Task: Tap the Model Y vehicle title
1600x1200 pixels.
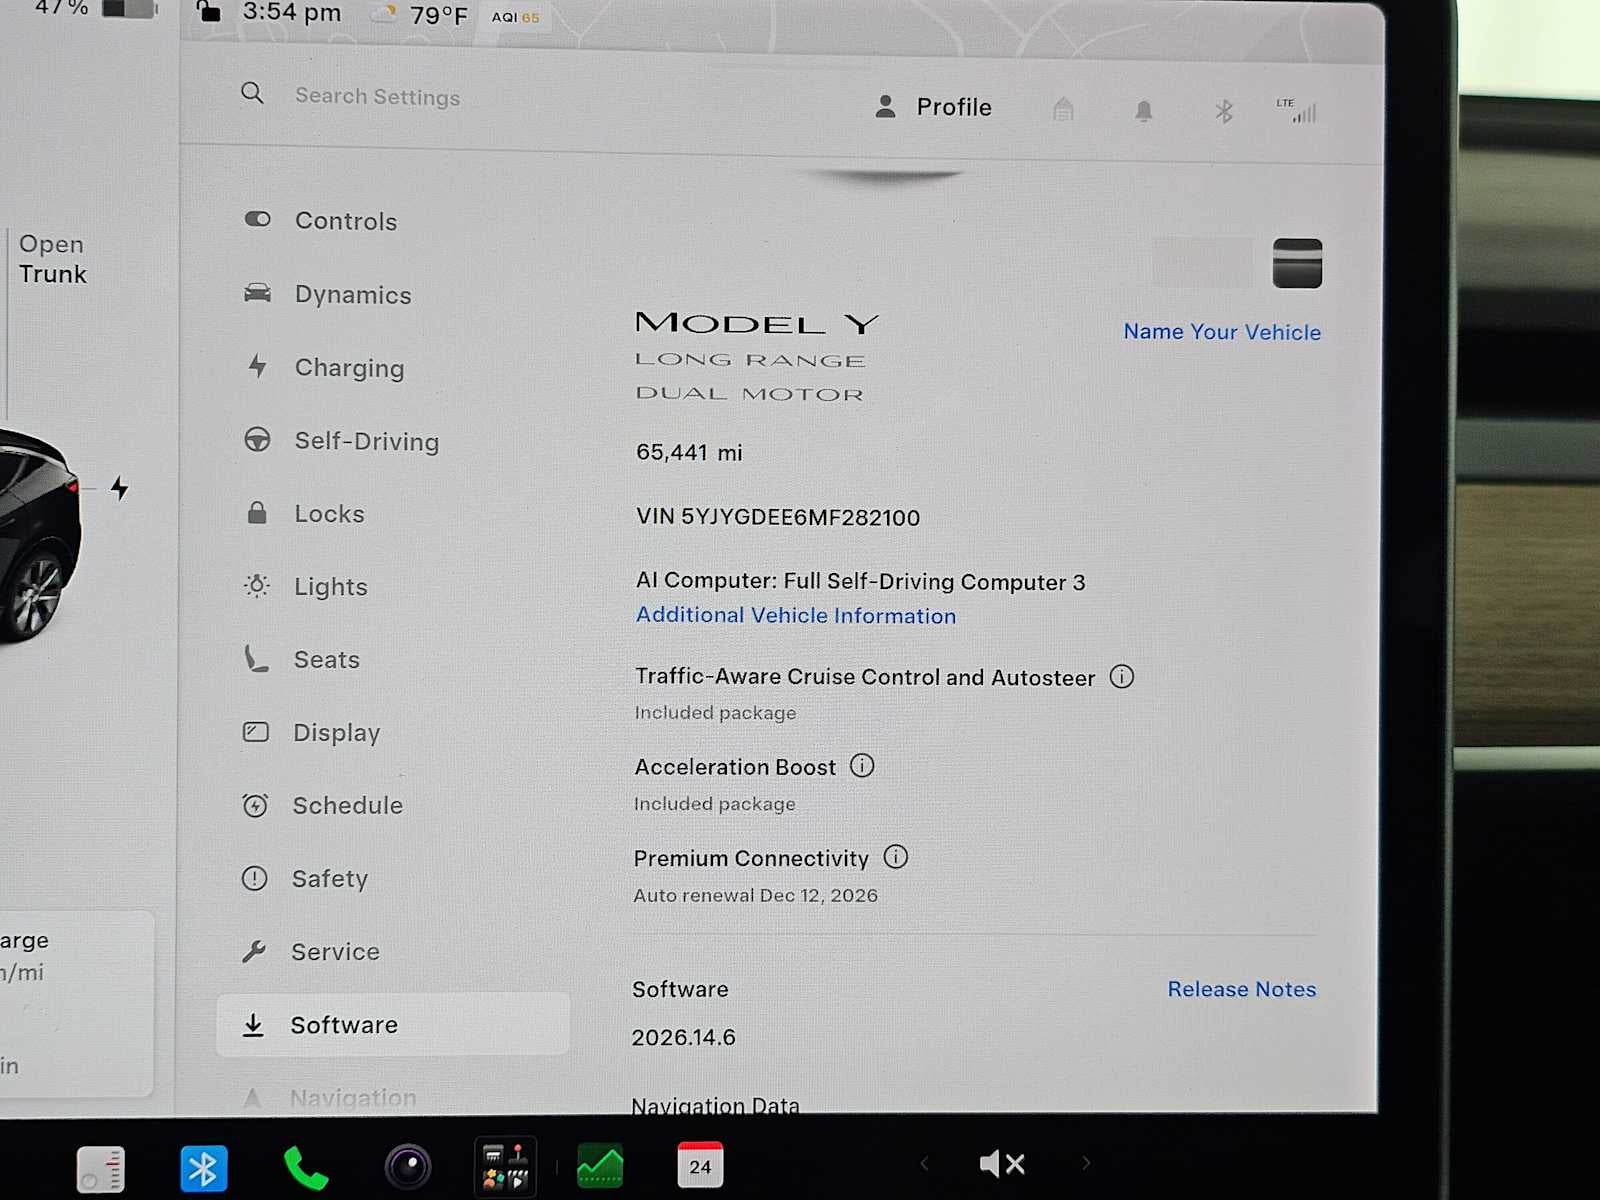Action: coord(757,323)
